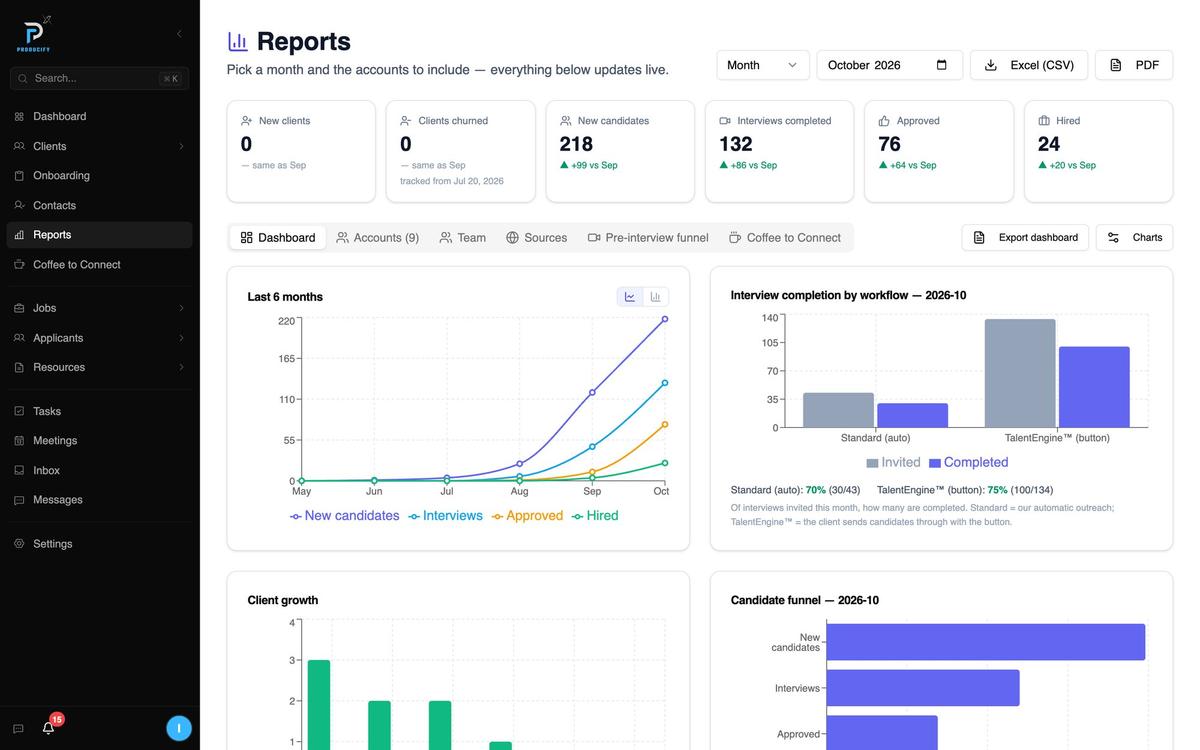Viewport: 1200px width, 750px height.
Task: Click the October 2026 date field
Action: [x=890, y=65]
